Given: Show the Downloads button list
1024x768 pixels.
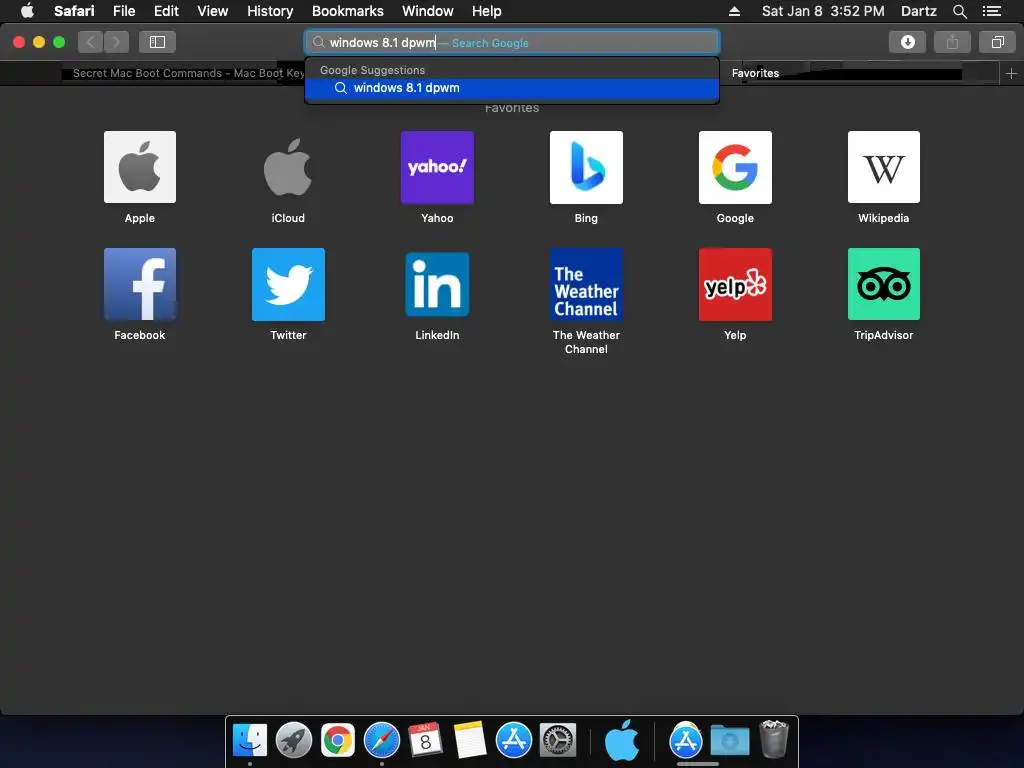Looking at the screenshot, I should tap(907, 42).
